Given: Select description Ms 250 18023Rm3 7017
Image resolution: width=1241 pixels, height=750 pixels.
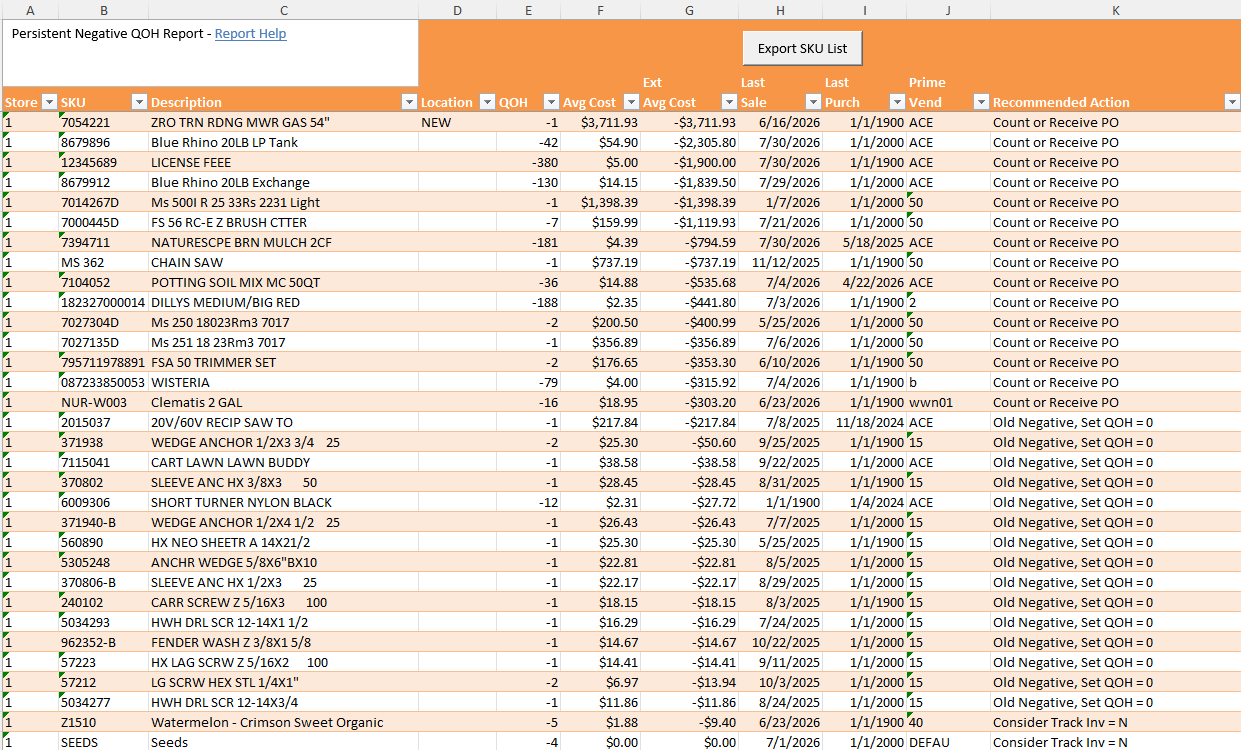Looking at the screenshot, I should coord(283,322).
